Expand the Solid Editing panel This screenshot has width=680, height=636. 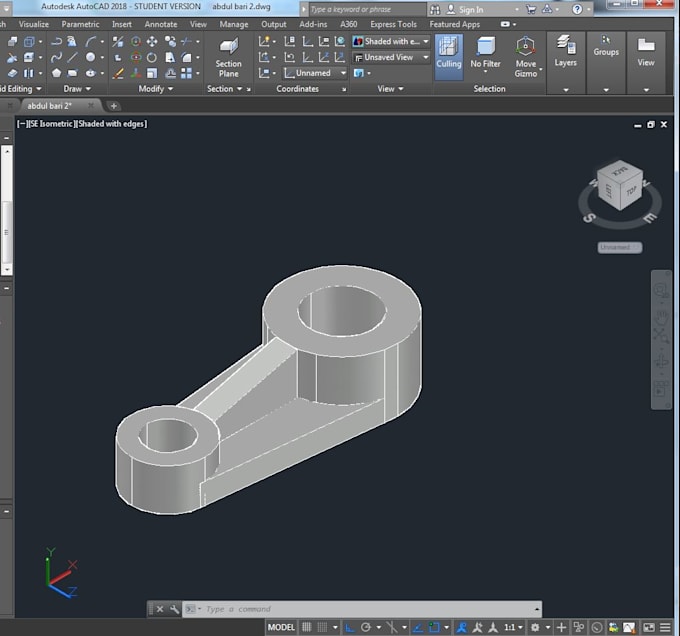(21, 88)
